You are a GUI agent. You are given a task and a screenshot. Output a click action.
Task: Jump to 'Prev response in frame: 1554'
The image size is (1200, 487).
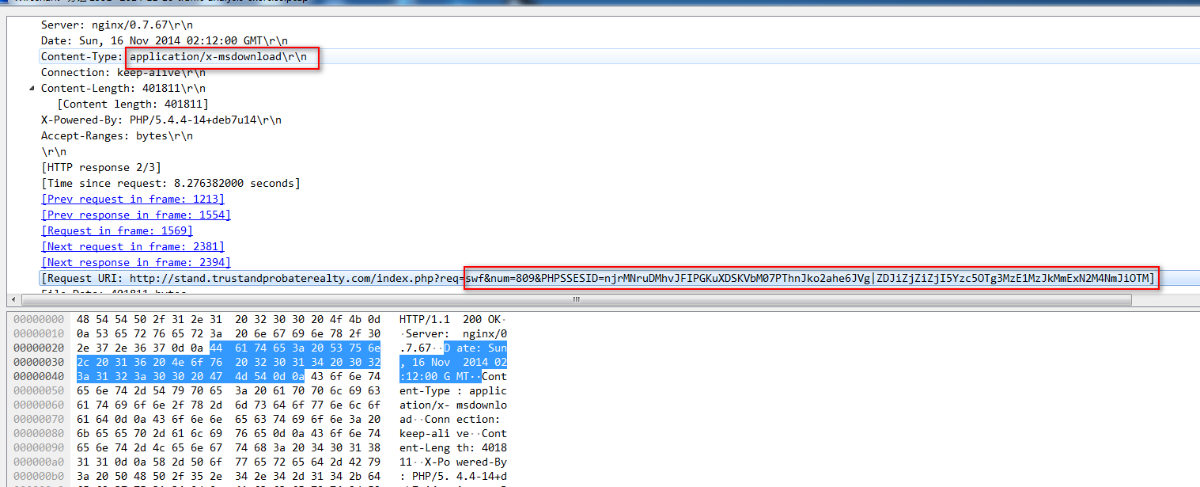[x=135, y=215]
